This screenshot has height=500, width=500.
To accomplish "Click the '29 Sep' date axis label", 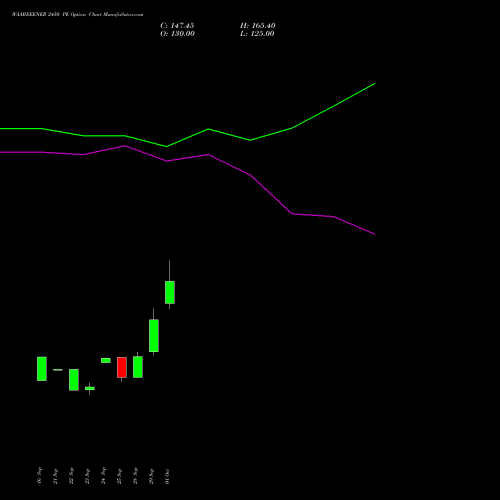I will [151, 476].
